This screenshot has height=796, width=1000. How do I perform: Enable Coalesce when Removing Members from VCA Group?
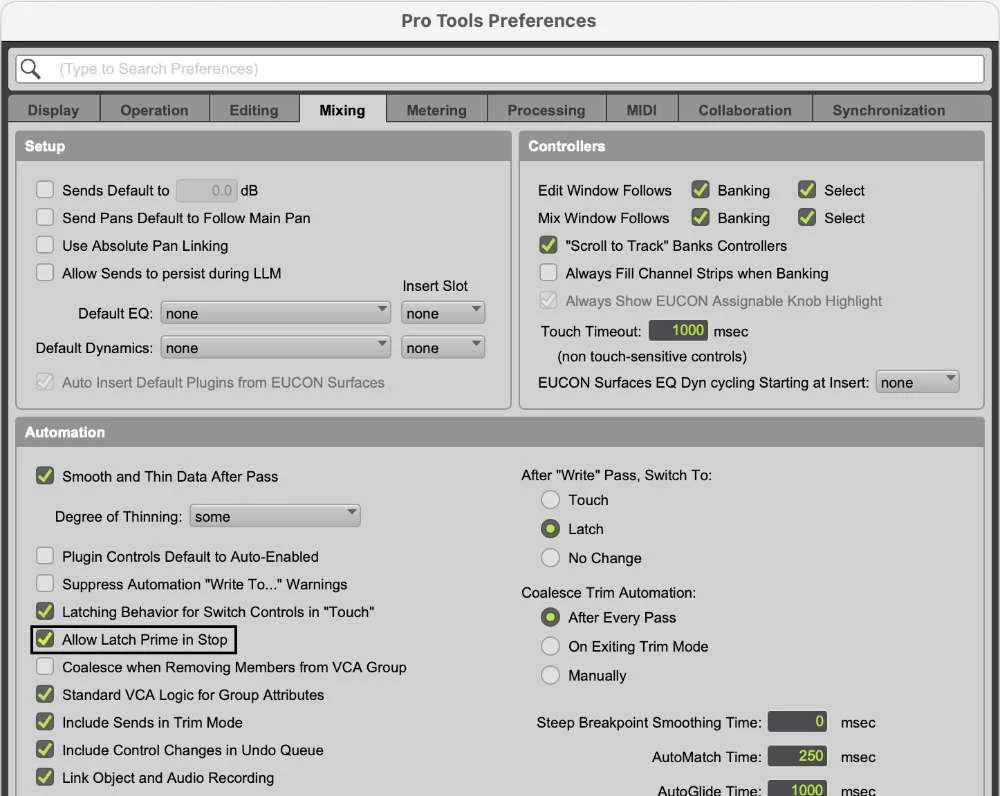click(45, 666)
